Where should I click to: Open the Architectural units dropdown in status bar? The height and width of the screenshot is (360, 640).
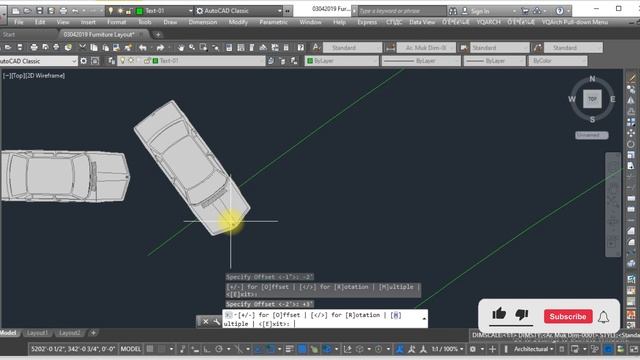click(533, 349)
